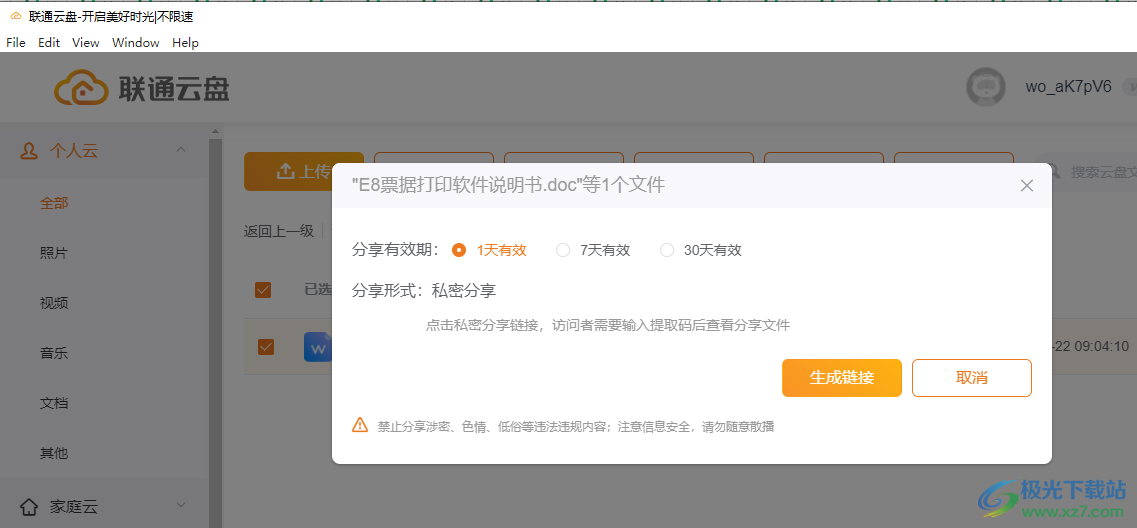Viewport: 1137px width, 528px height.
Task: Open the File menu
Action: [16, 43]
